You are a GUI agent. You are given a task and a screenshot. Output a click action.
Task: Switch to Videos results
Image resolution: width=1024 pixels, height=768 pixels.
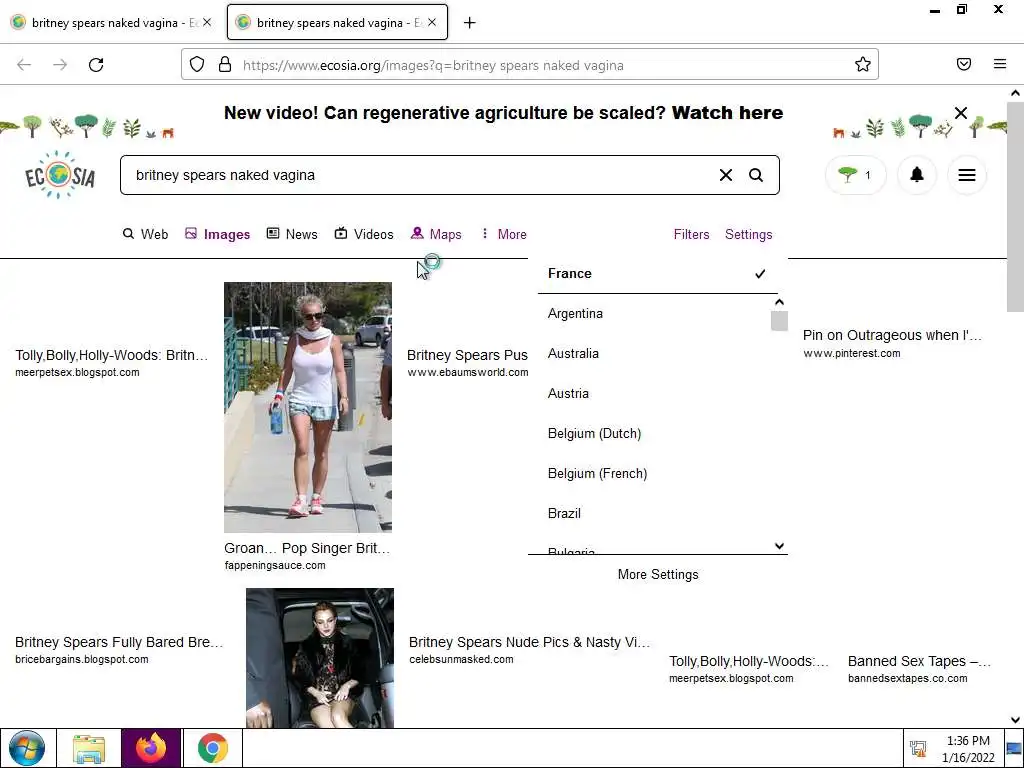click(x=364, y=234)
